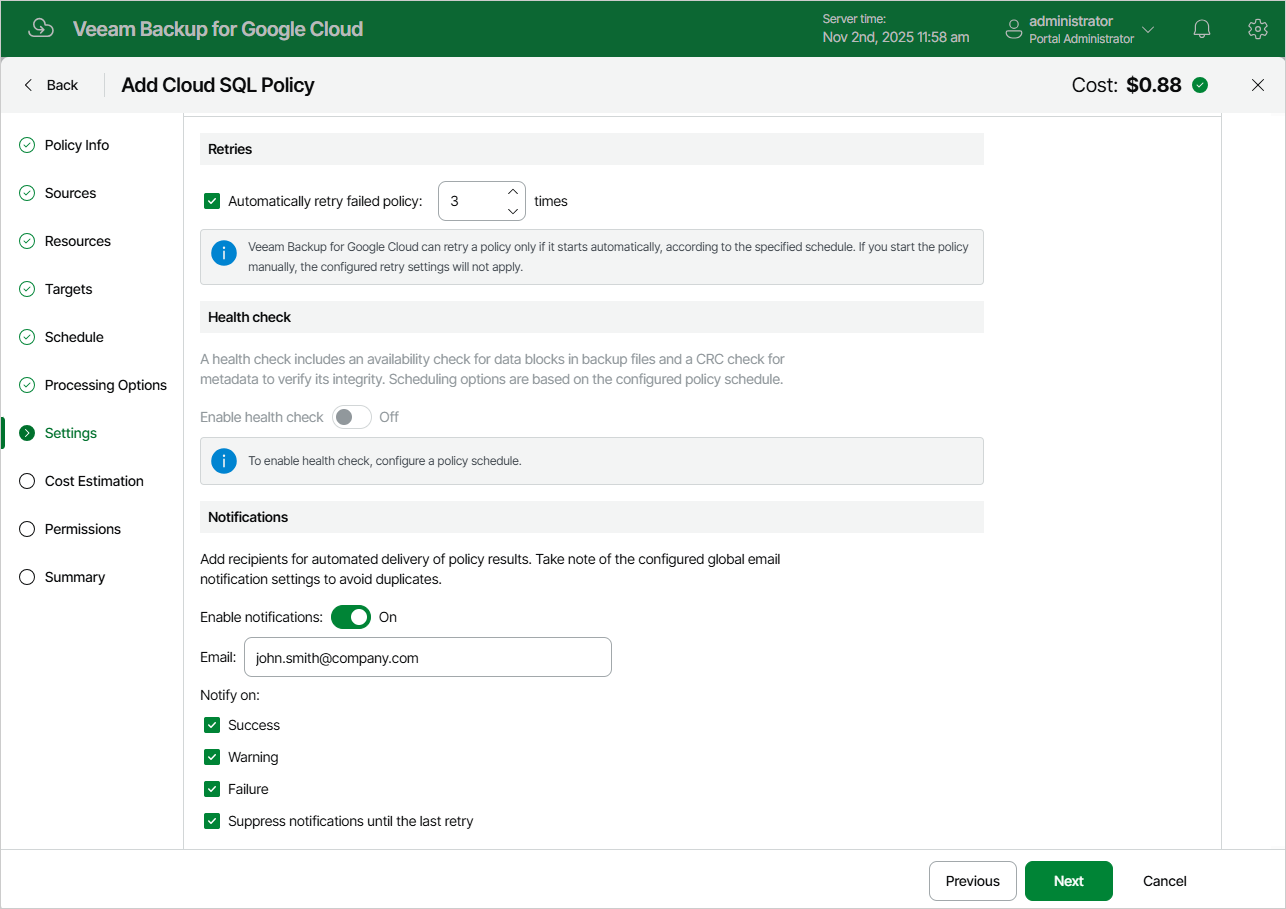Go to the Resources step
This screenshot has height=909, width=1286.
click(x=78, y=241)
